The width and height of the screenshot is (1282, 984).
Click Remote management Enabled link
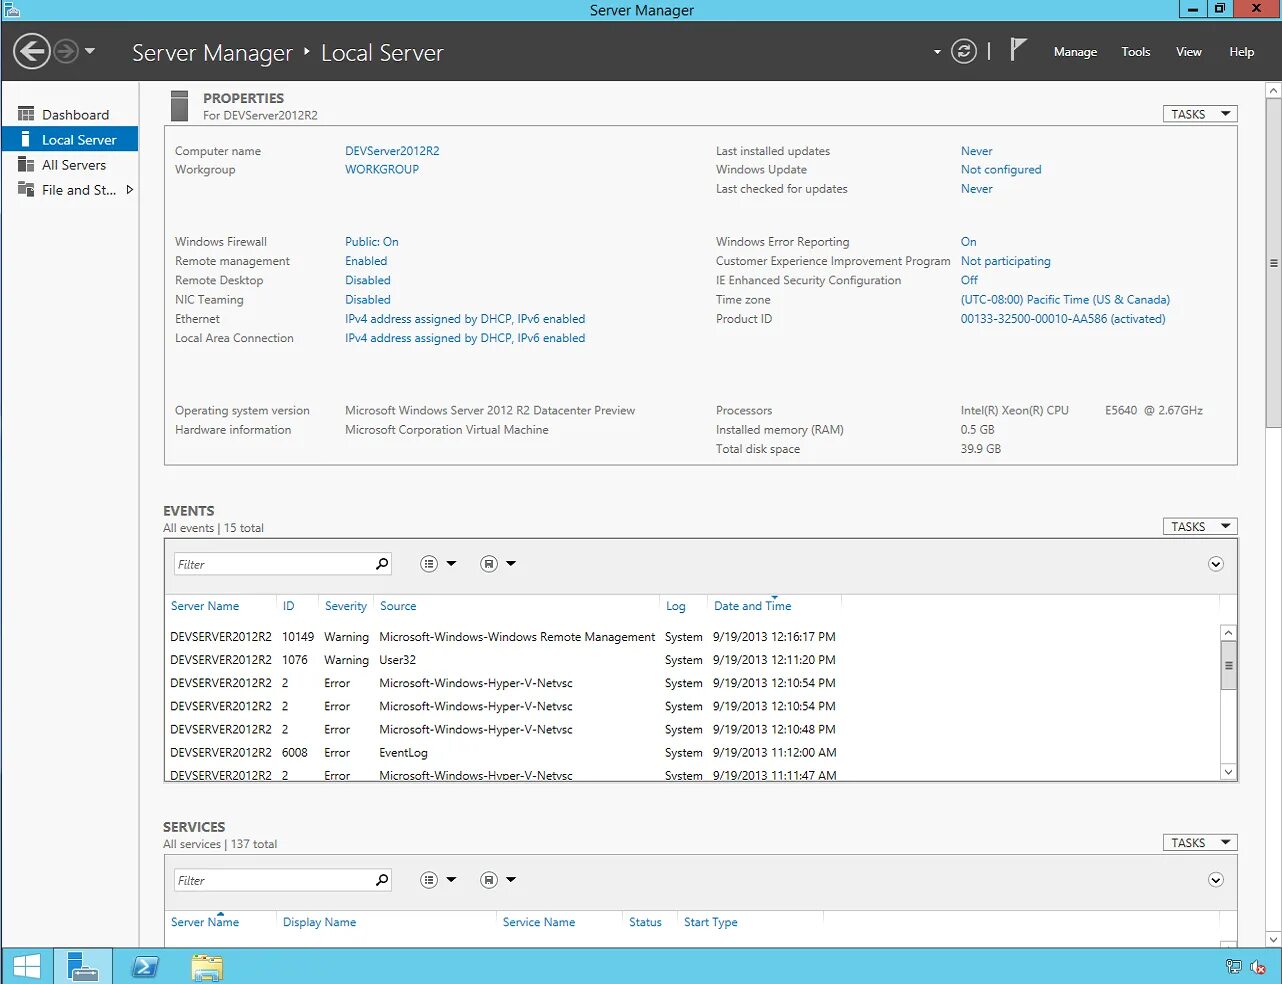[x=366, y=261]
